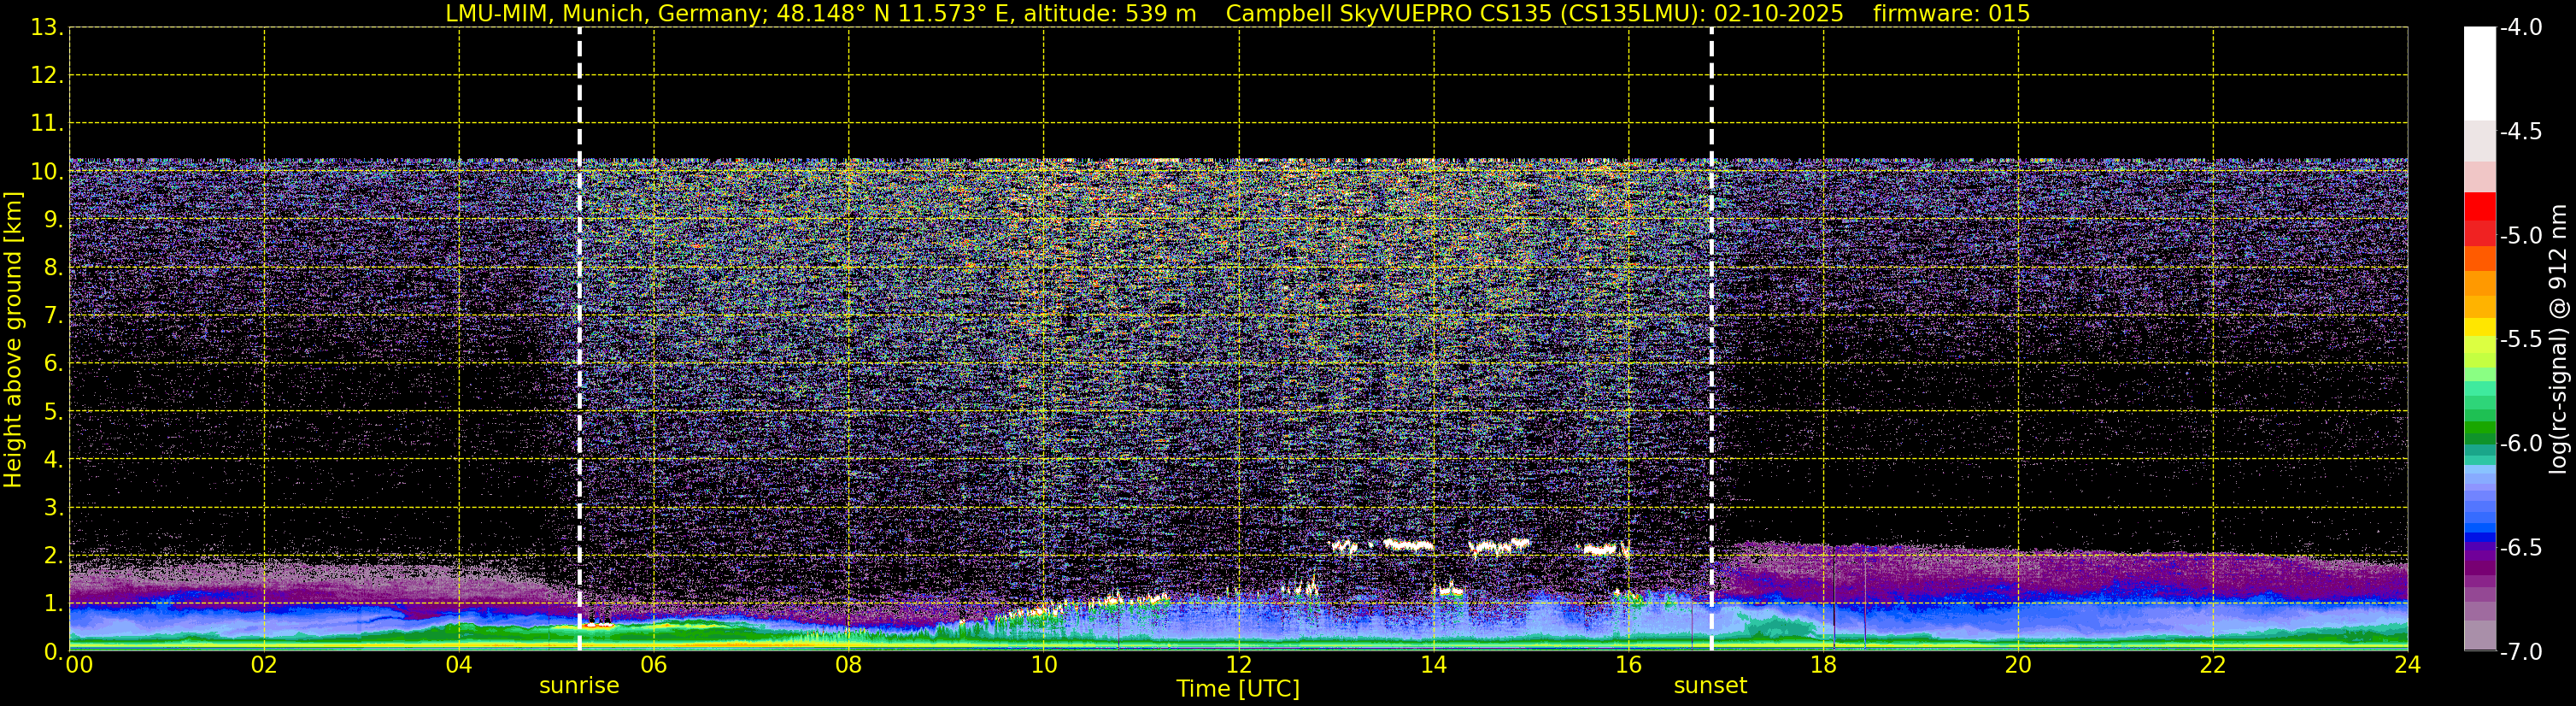
Task: Select the "sunset" label below the time axis
Action: 1711,686
